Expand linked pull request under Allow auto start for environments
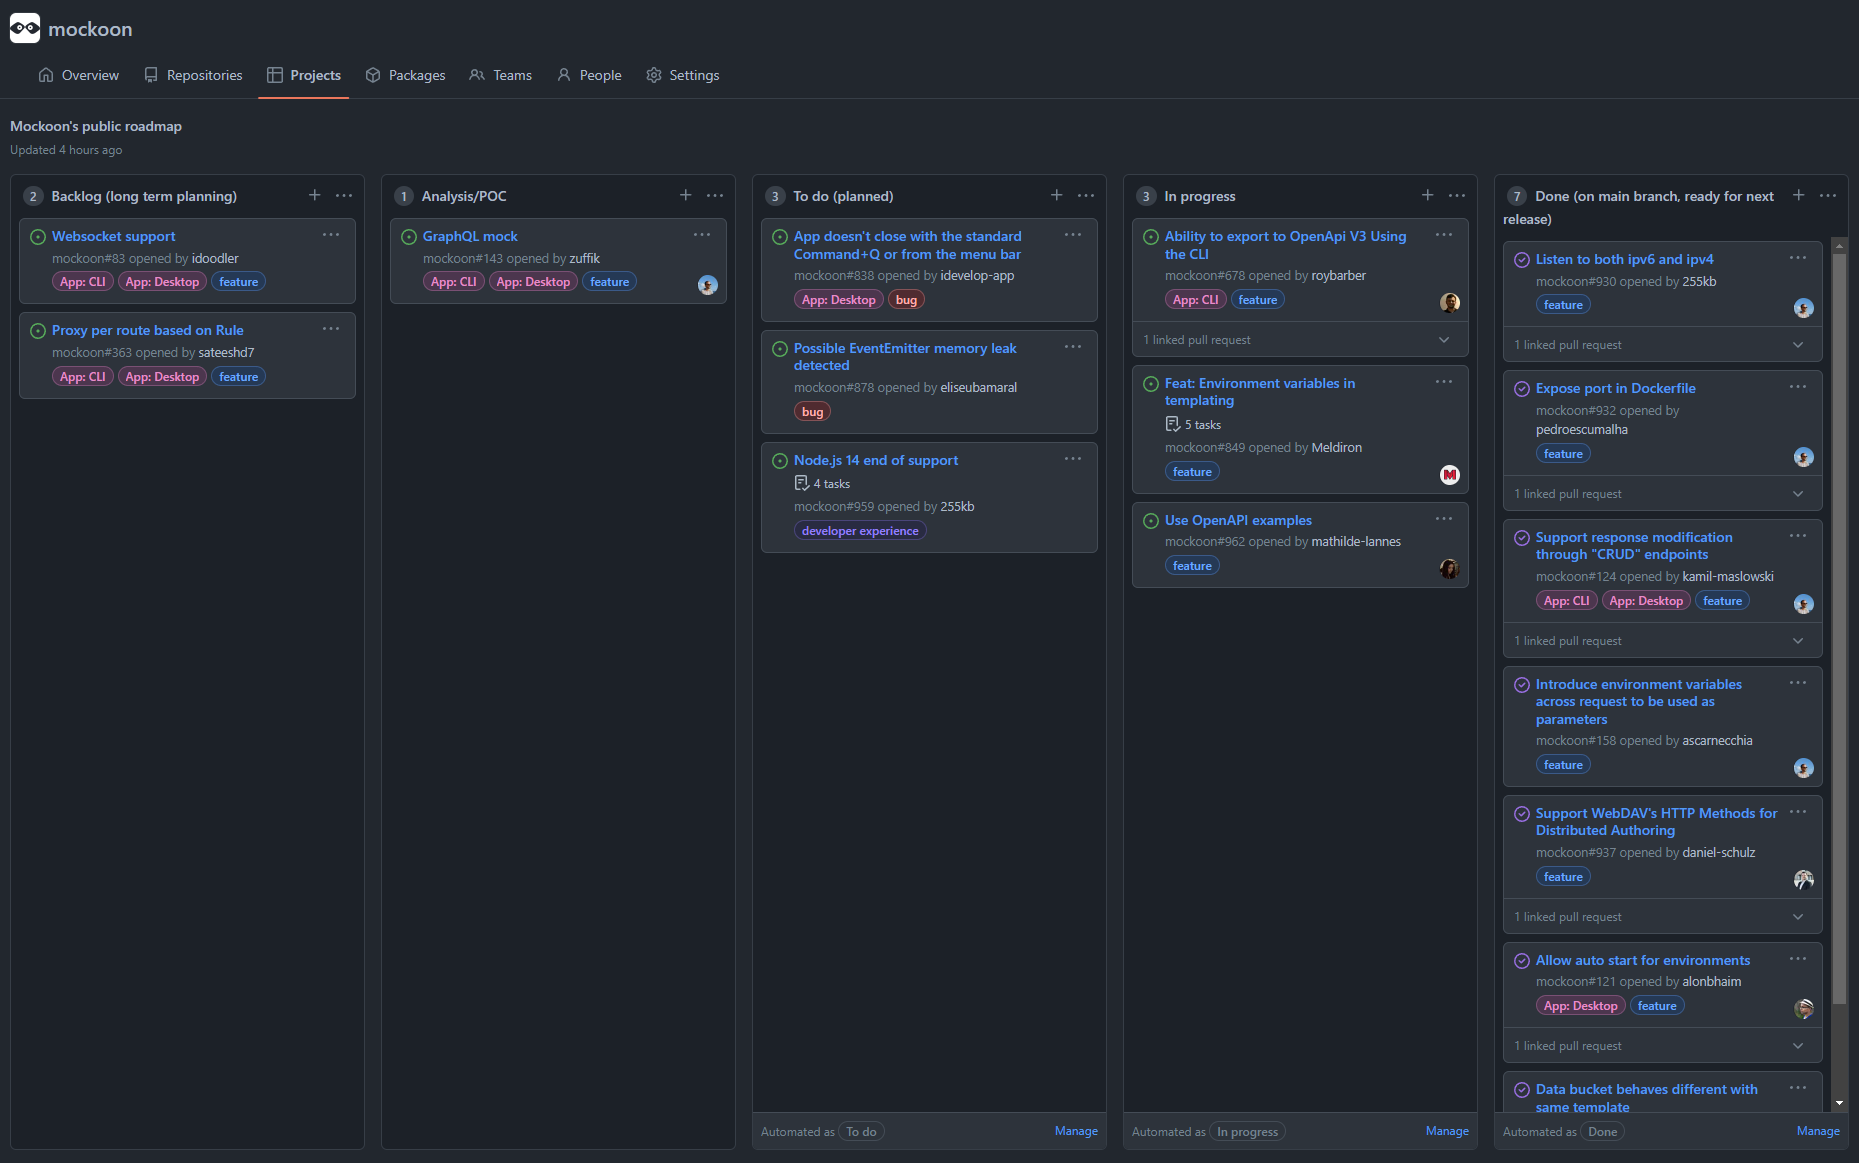The height and width of the screenshot is (1163, 1859). coord(1798,1045)
